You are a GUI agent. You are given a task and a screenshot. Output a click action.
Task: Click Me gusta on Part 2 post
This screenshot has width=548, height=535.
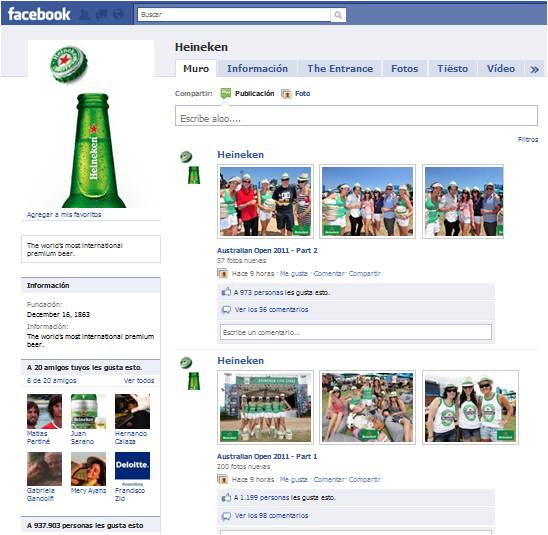click(x=294, y=274)
